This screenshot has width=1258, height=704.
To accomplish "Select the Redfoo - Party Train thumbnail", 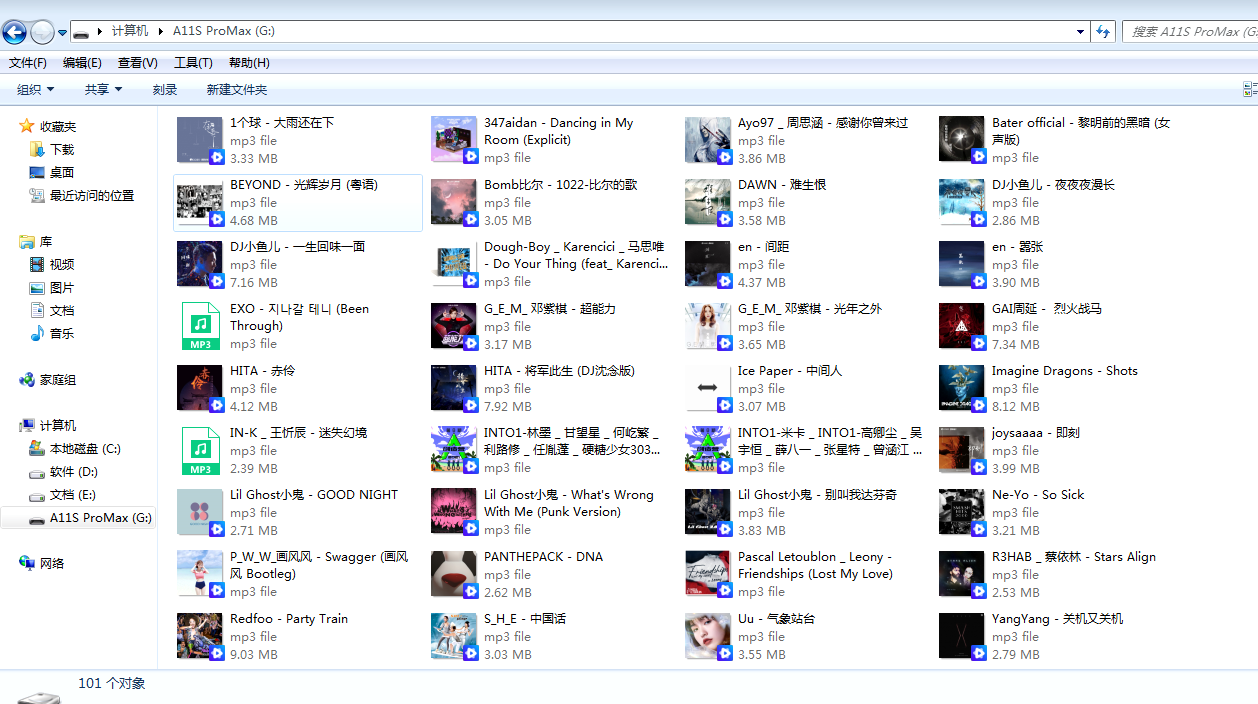I will pyautogui.click(x=200, y=636).
